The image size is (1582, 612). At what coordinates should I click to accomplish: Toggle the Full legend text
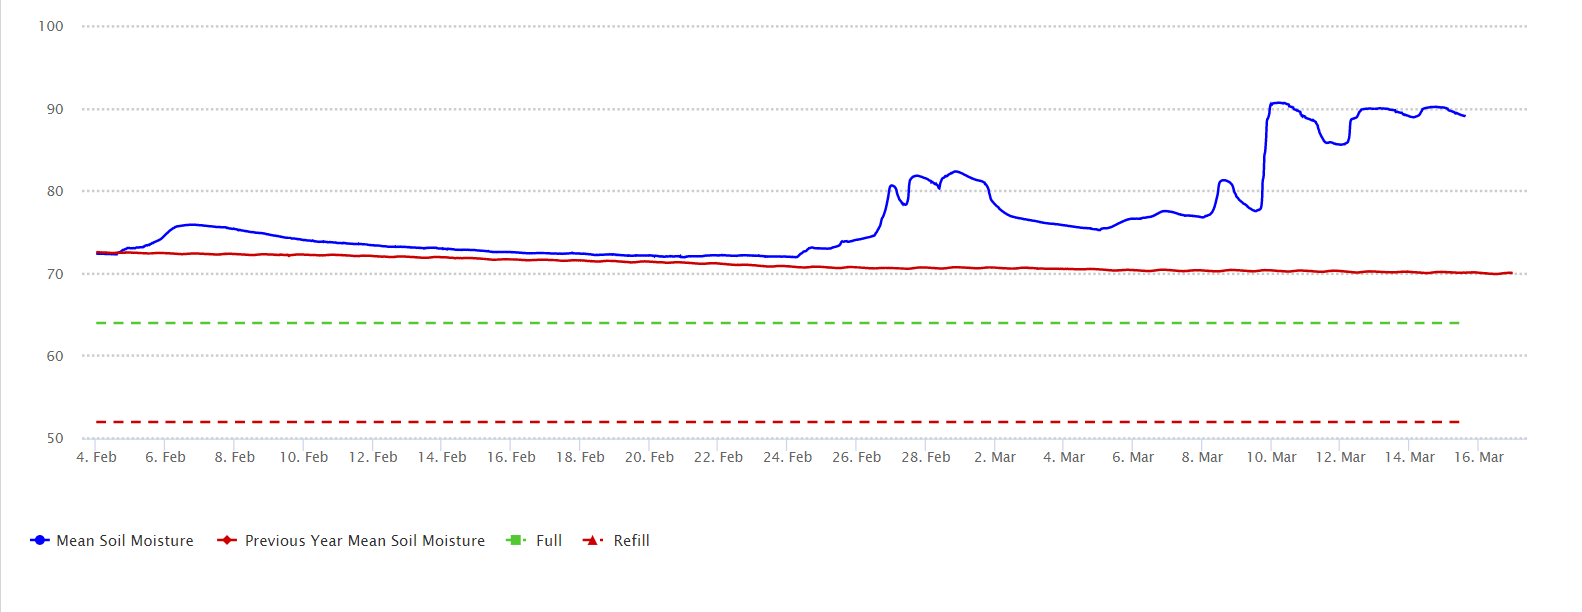coord(549,540)
